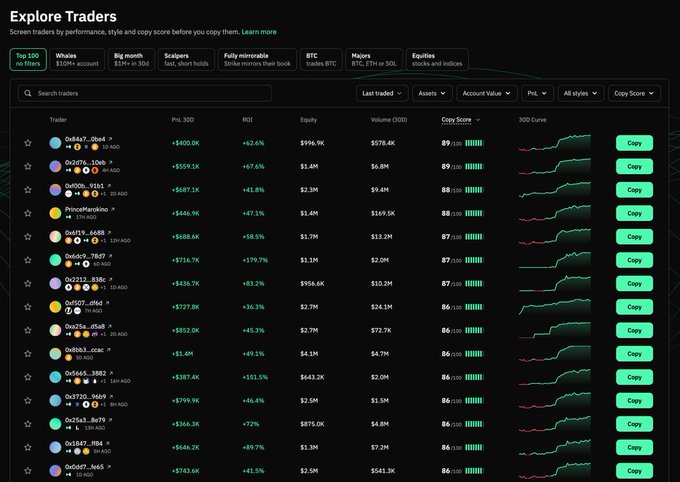Copy trader 0x8bb3...ccac
680x482 pixels.
click(634, 354)
